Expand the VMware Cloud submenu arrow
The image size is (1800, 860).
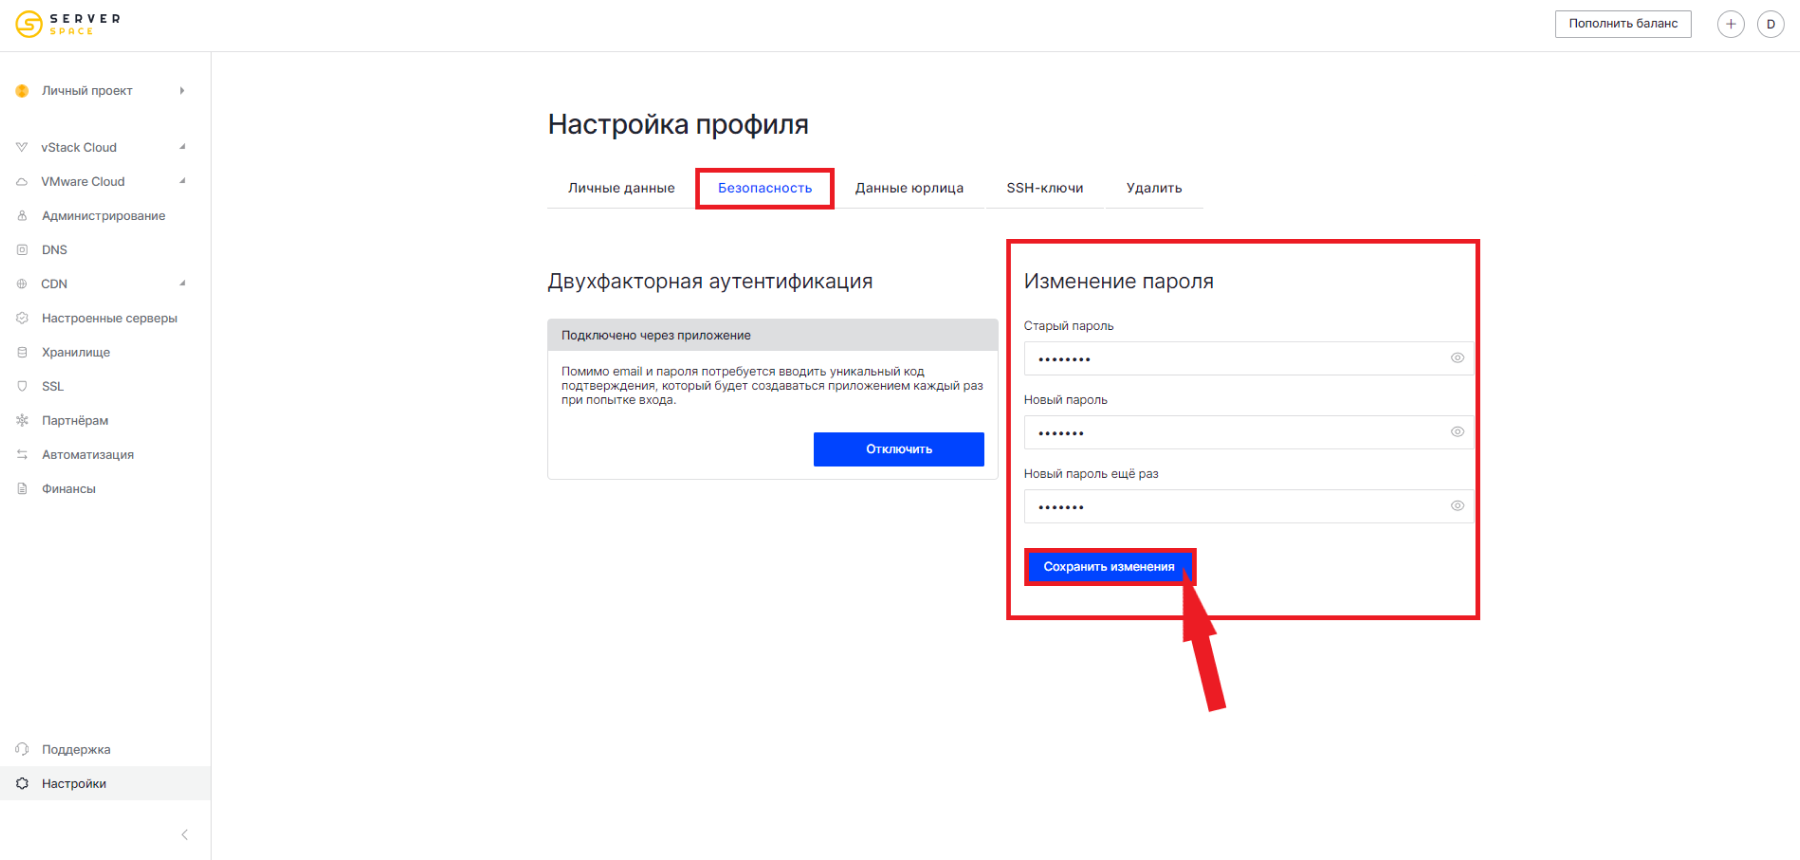click(182, 181)
